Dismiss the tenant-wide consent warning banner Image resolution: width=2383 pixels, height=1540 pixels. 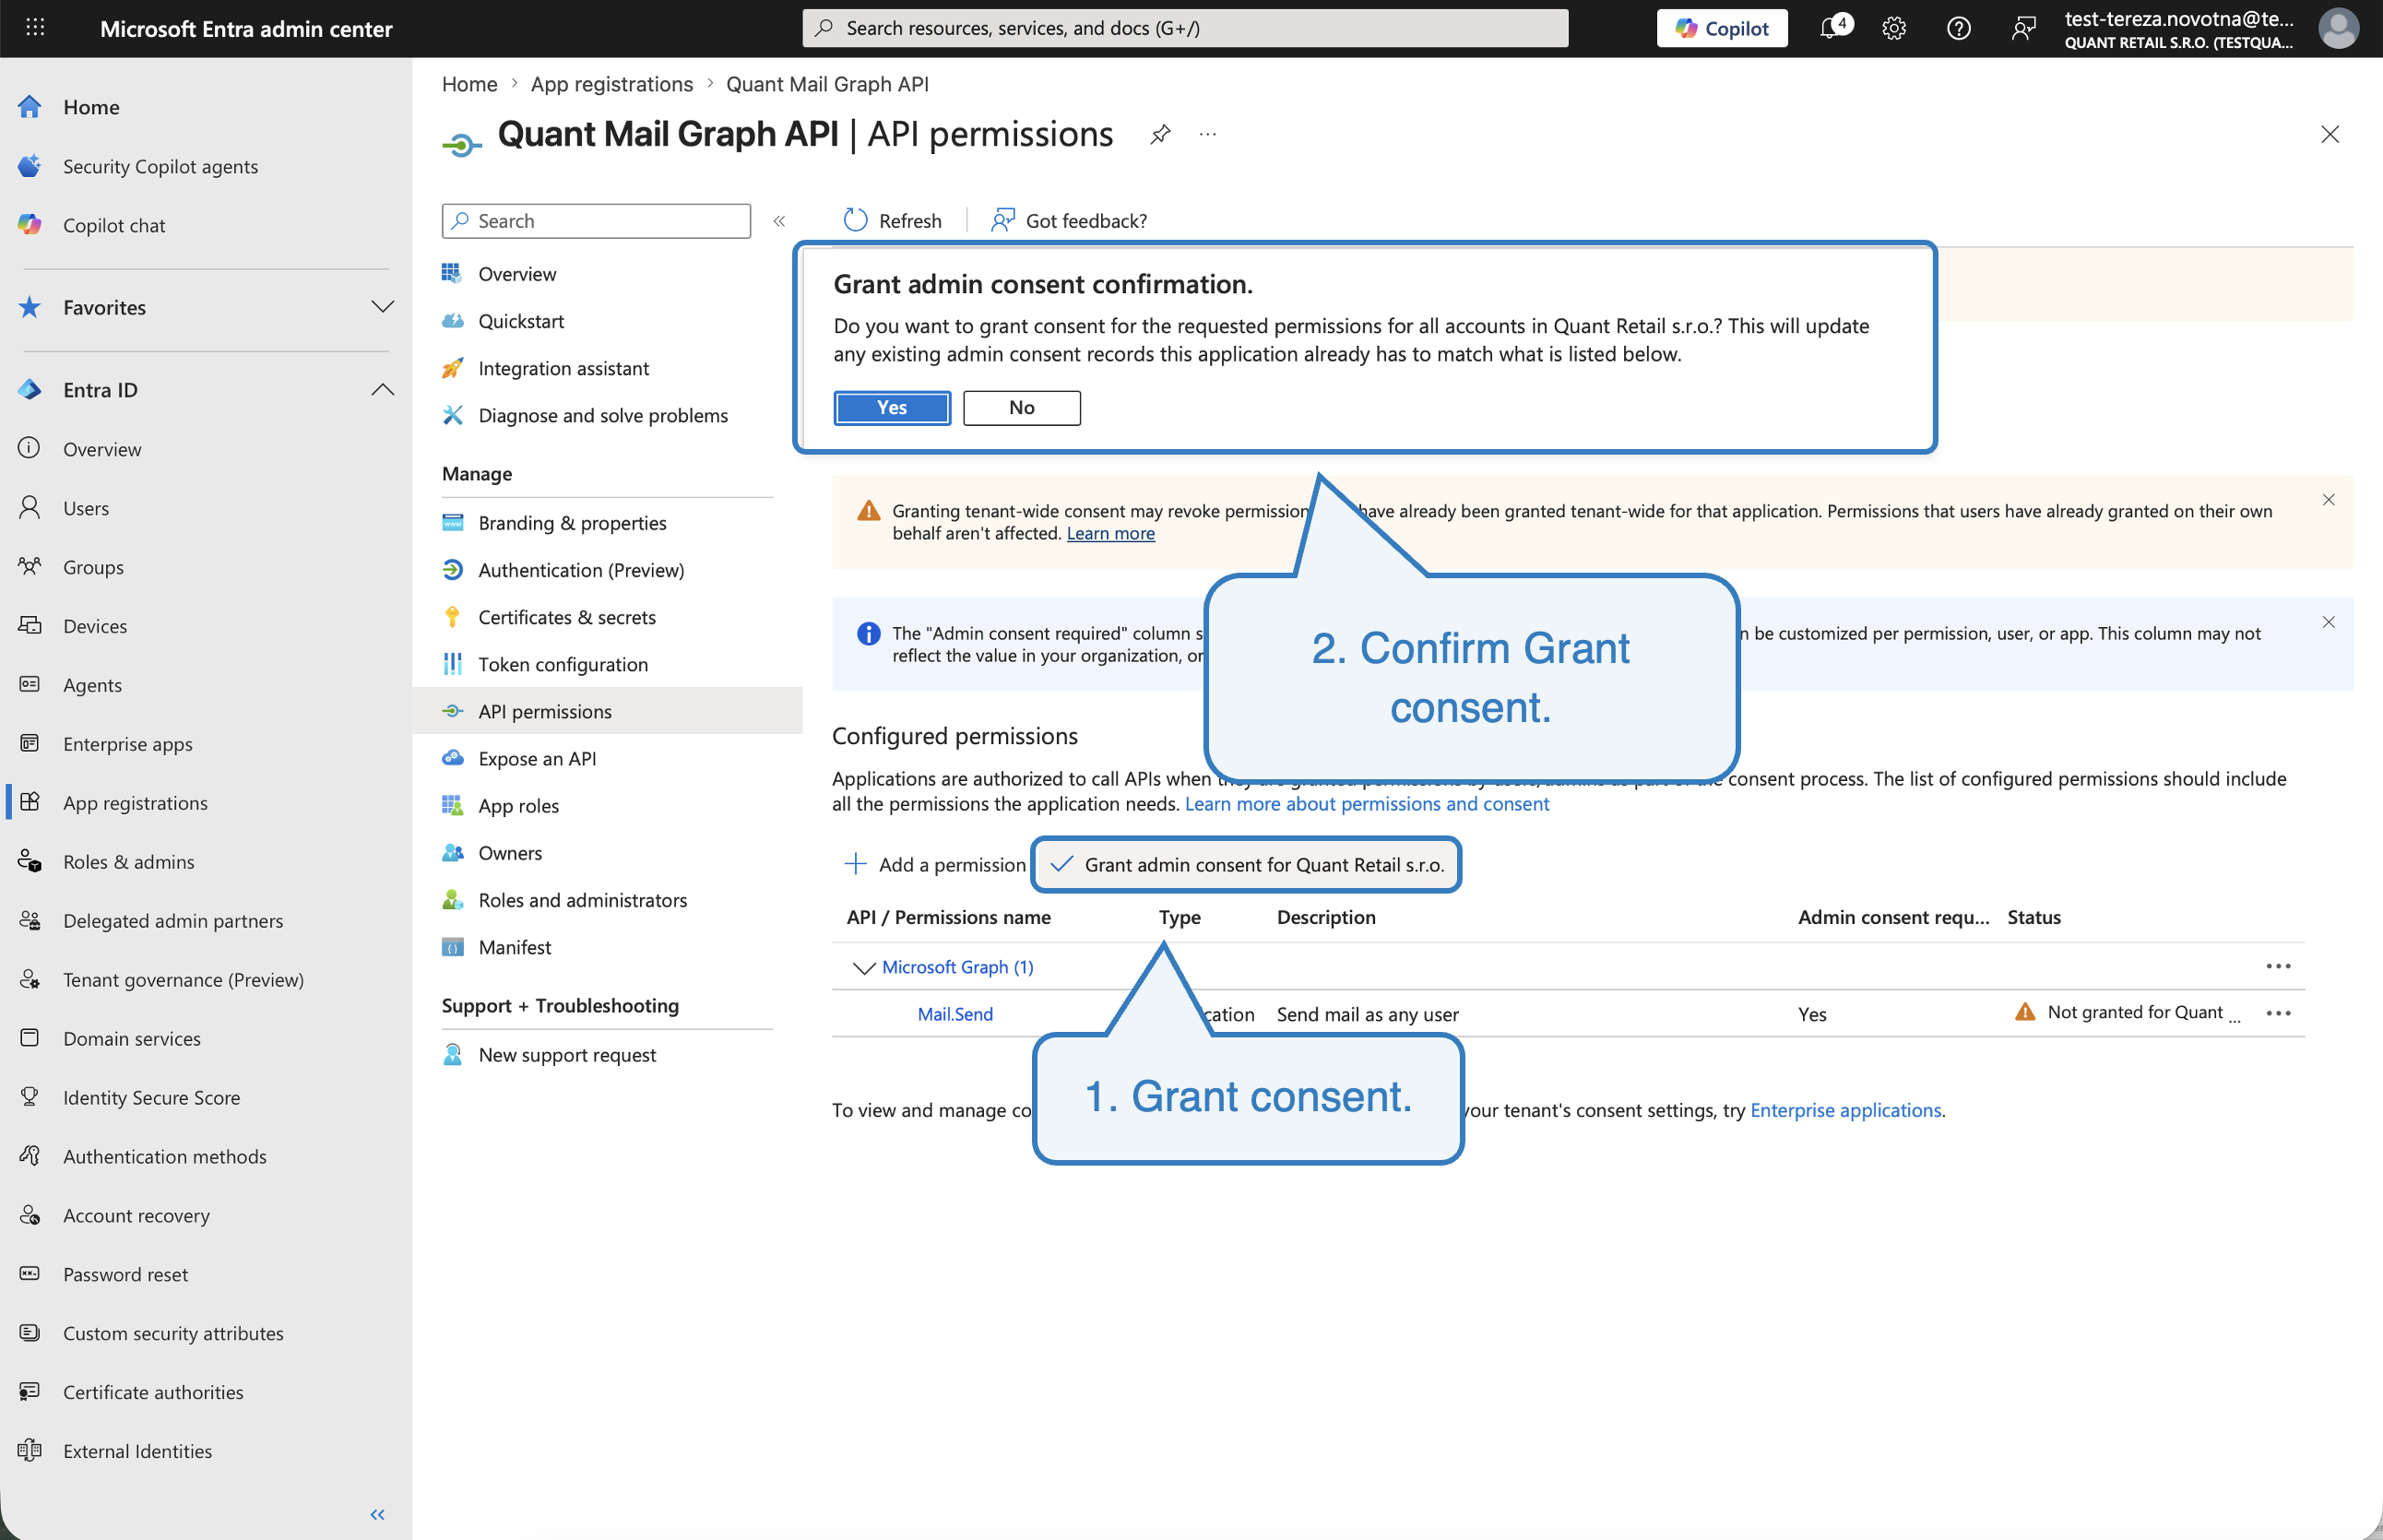coord(2328,500)
